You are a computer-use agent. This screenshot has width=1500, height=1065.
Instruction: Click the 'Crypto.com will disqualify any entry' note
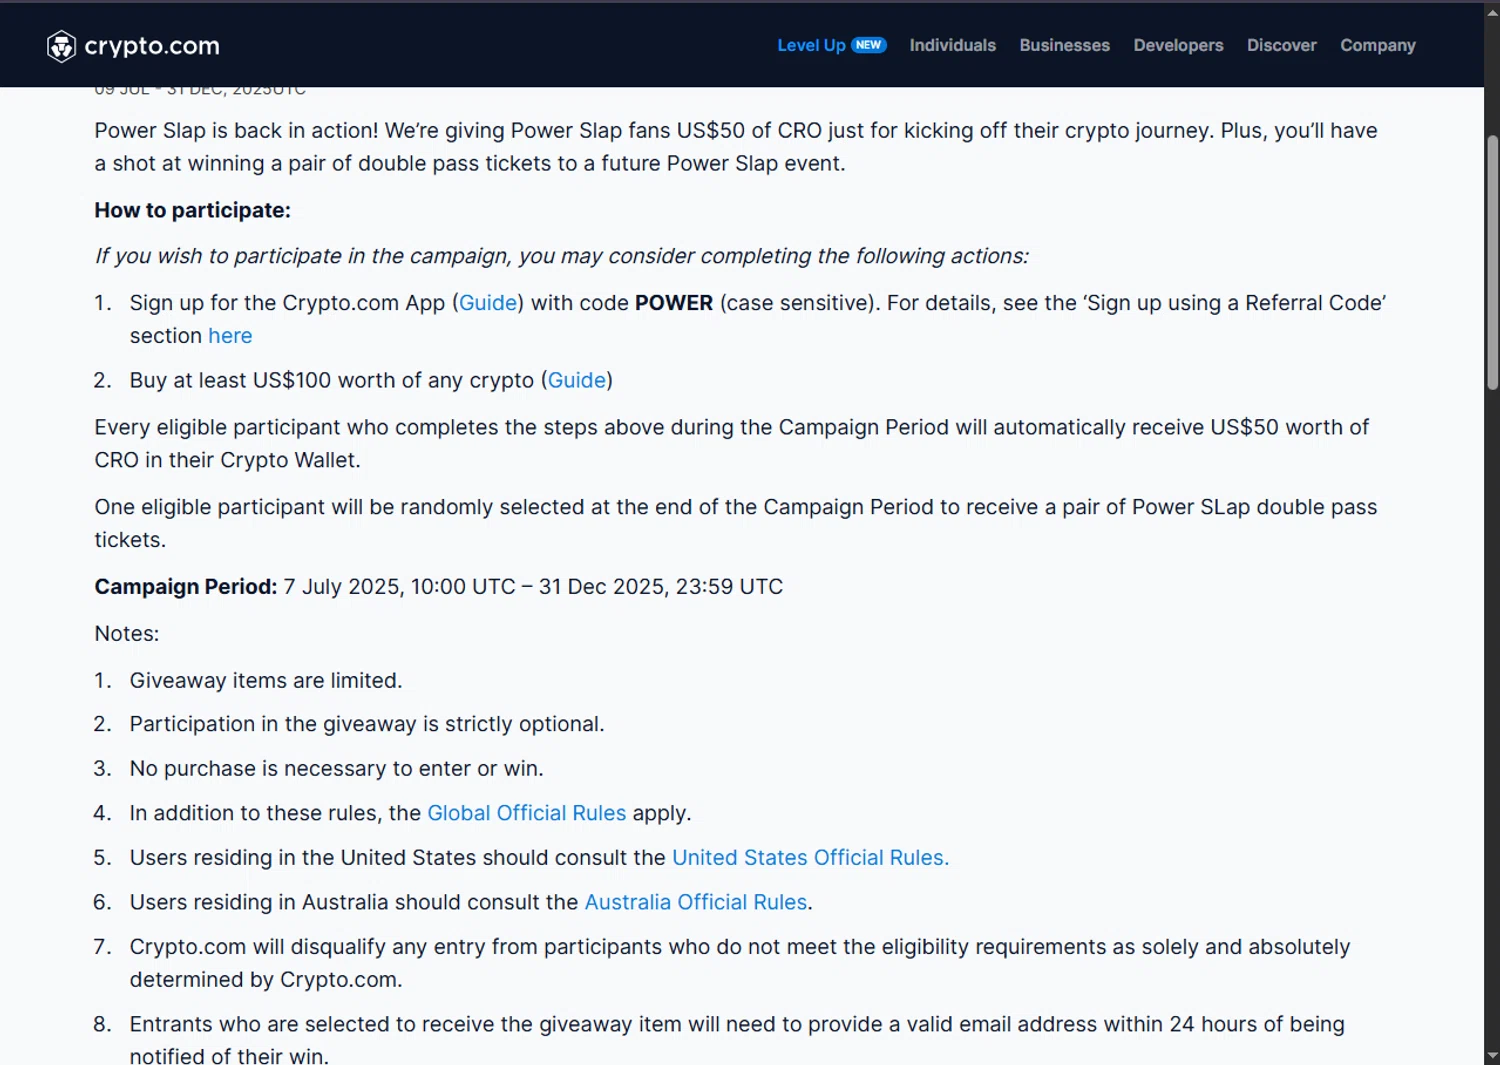[740, 963]
